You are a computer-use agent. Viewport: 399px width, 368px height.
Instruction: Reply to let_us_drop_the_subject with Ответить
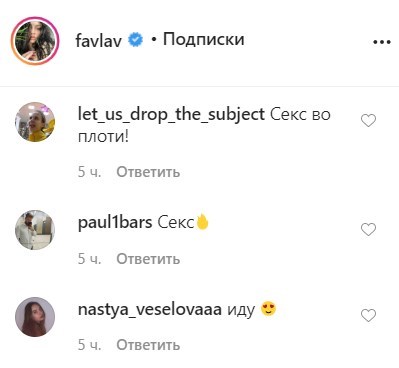coord(148,172)
